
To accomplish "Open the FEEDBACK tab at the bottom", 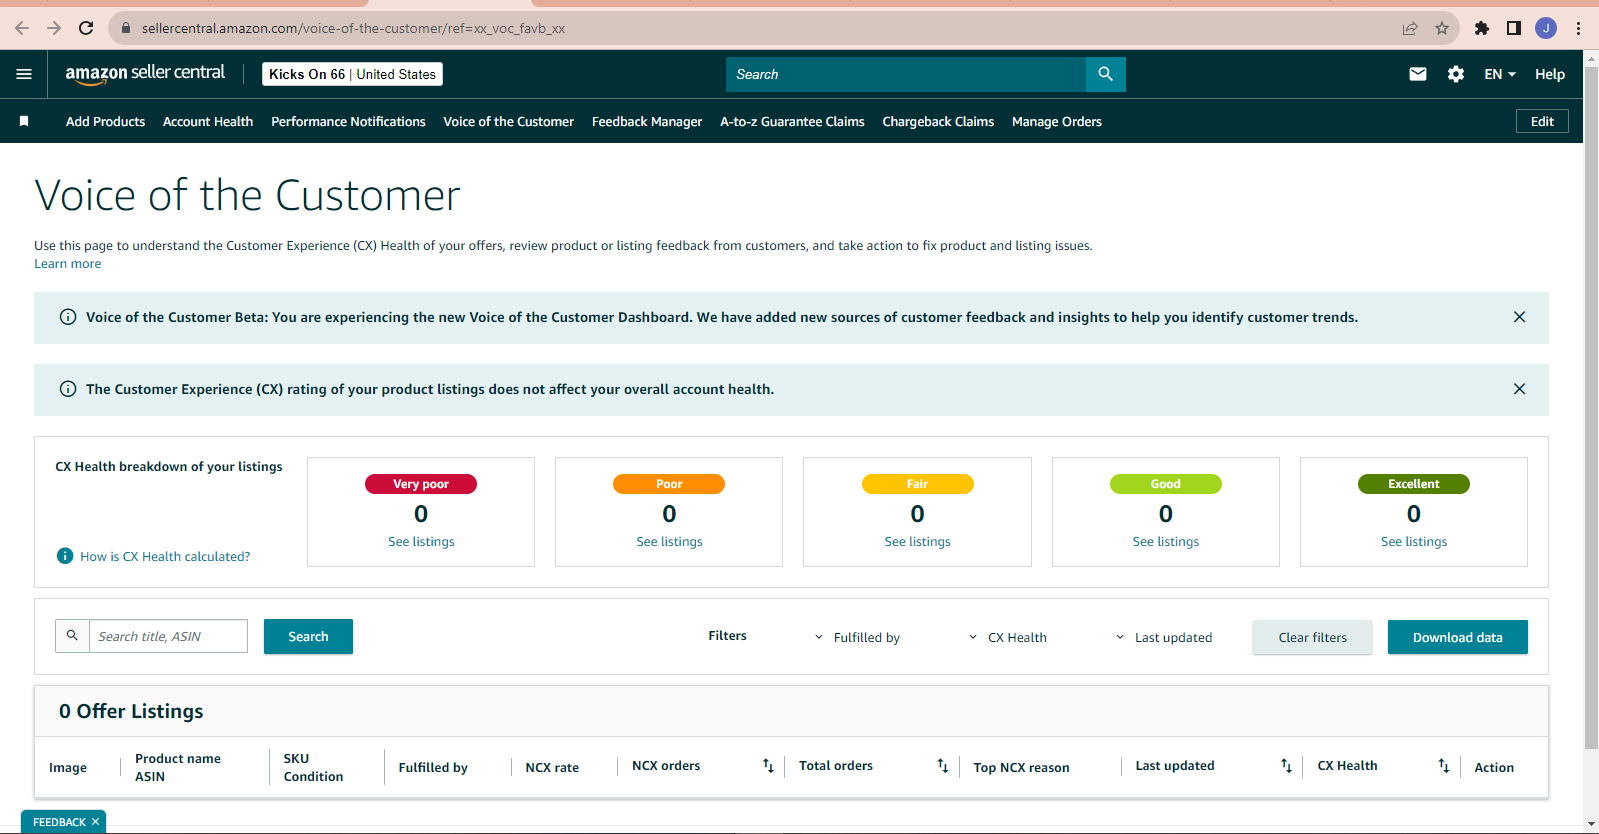I will click(x=59, y=822).
